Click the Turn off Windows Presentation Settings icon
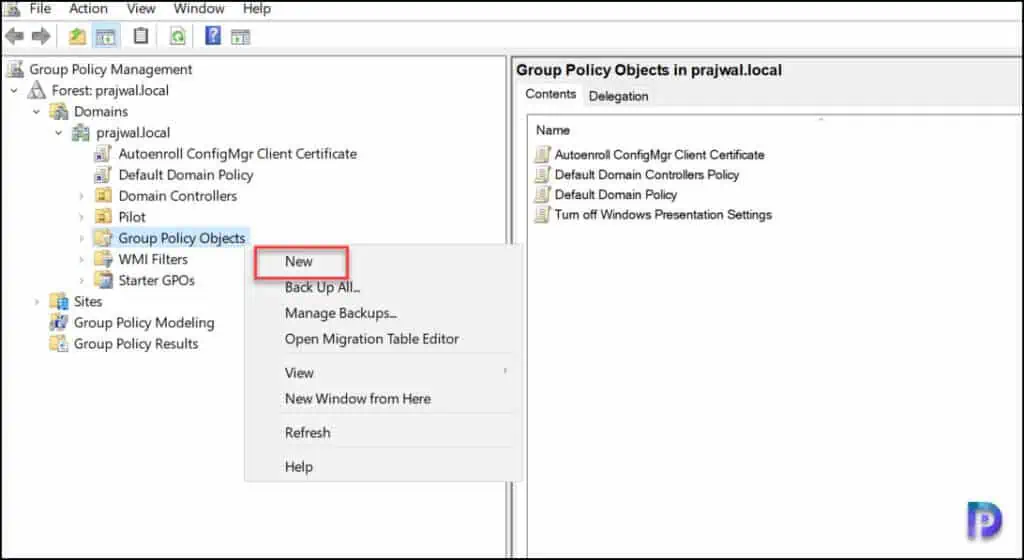 [542, 214]
